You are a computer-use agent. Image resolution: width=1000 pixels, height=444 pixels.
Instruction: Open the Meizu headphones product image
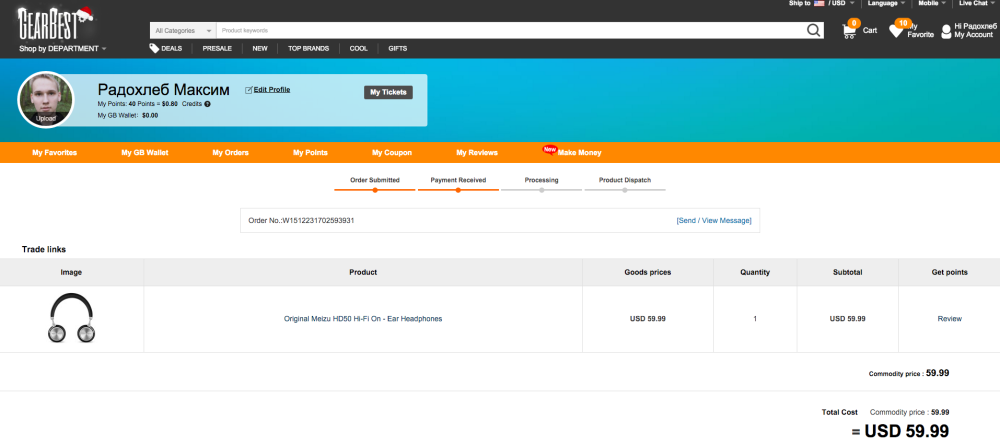[71, 318]
